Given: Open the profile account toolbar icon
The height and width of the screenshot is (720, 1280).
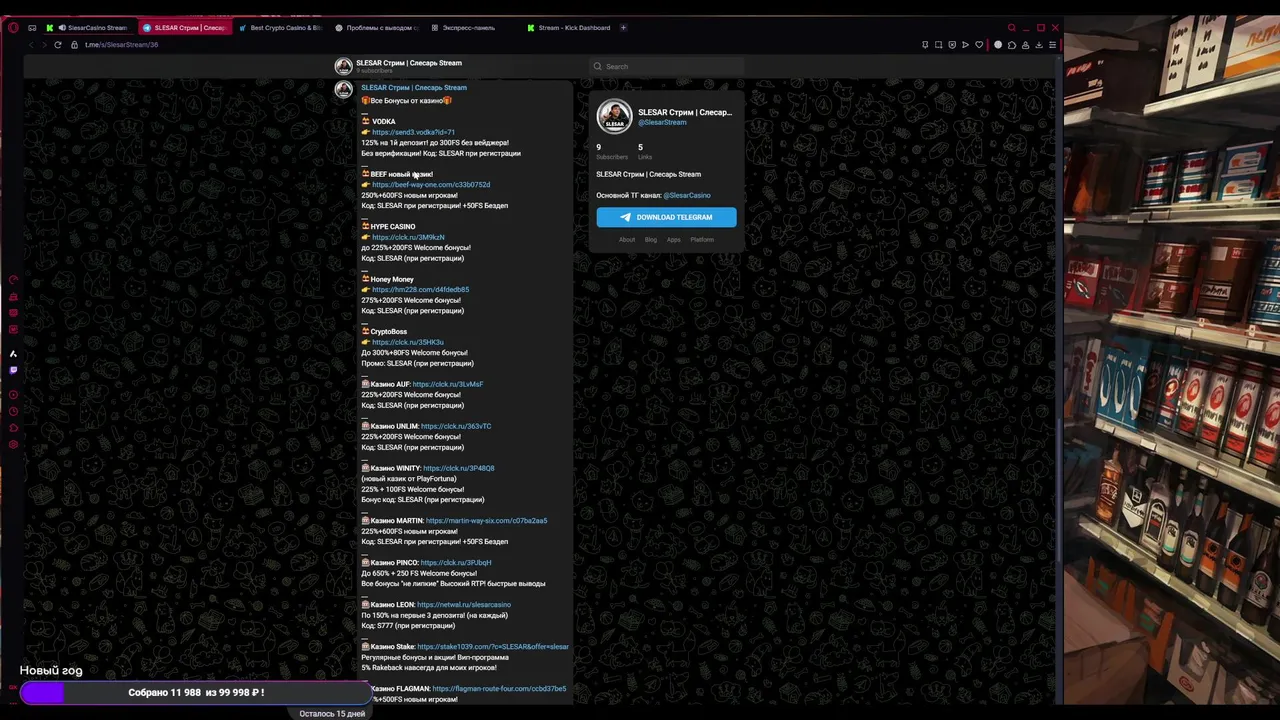Looking at the screenshot, I should coord(1025,45).
